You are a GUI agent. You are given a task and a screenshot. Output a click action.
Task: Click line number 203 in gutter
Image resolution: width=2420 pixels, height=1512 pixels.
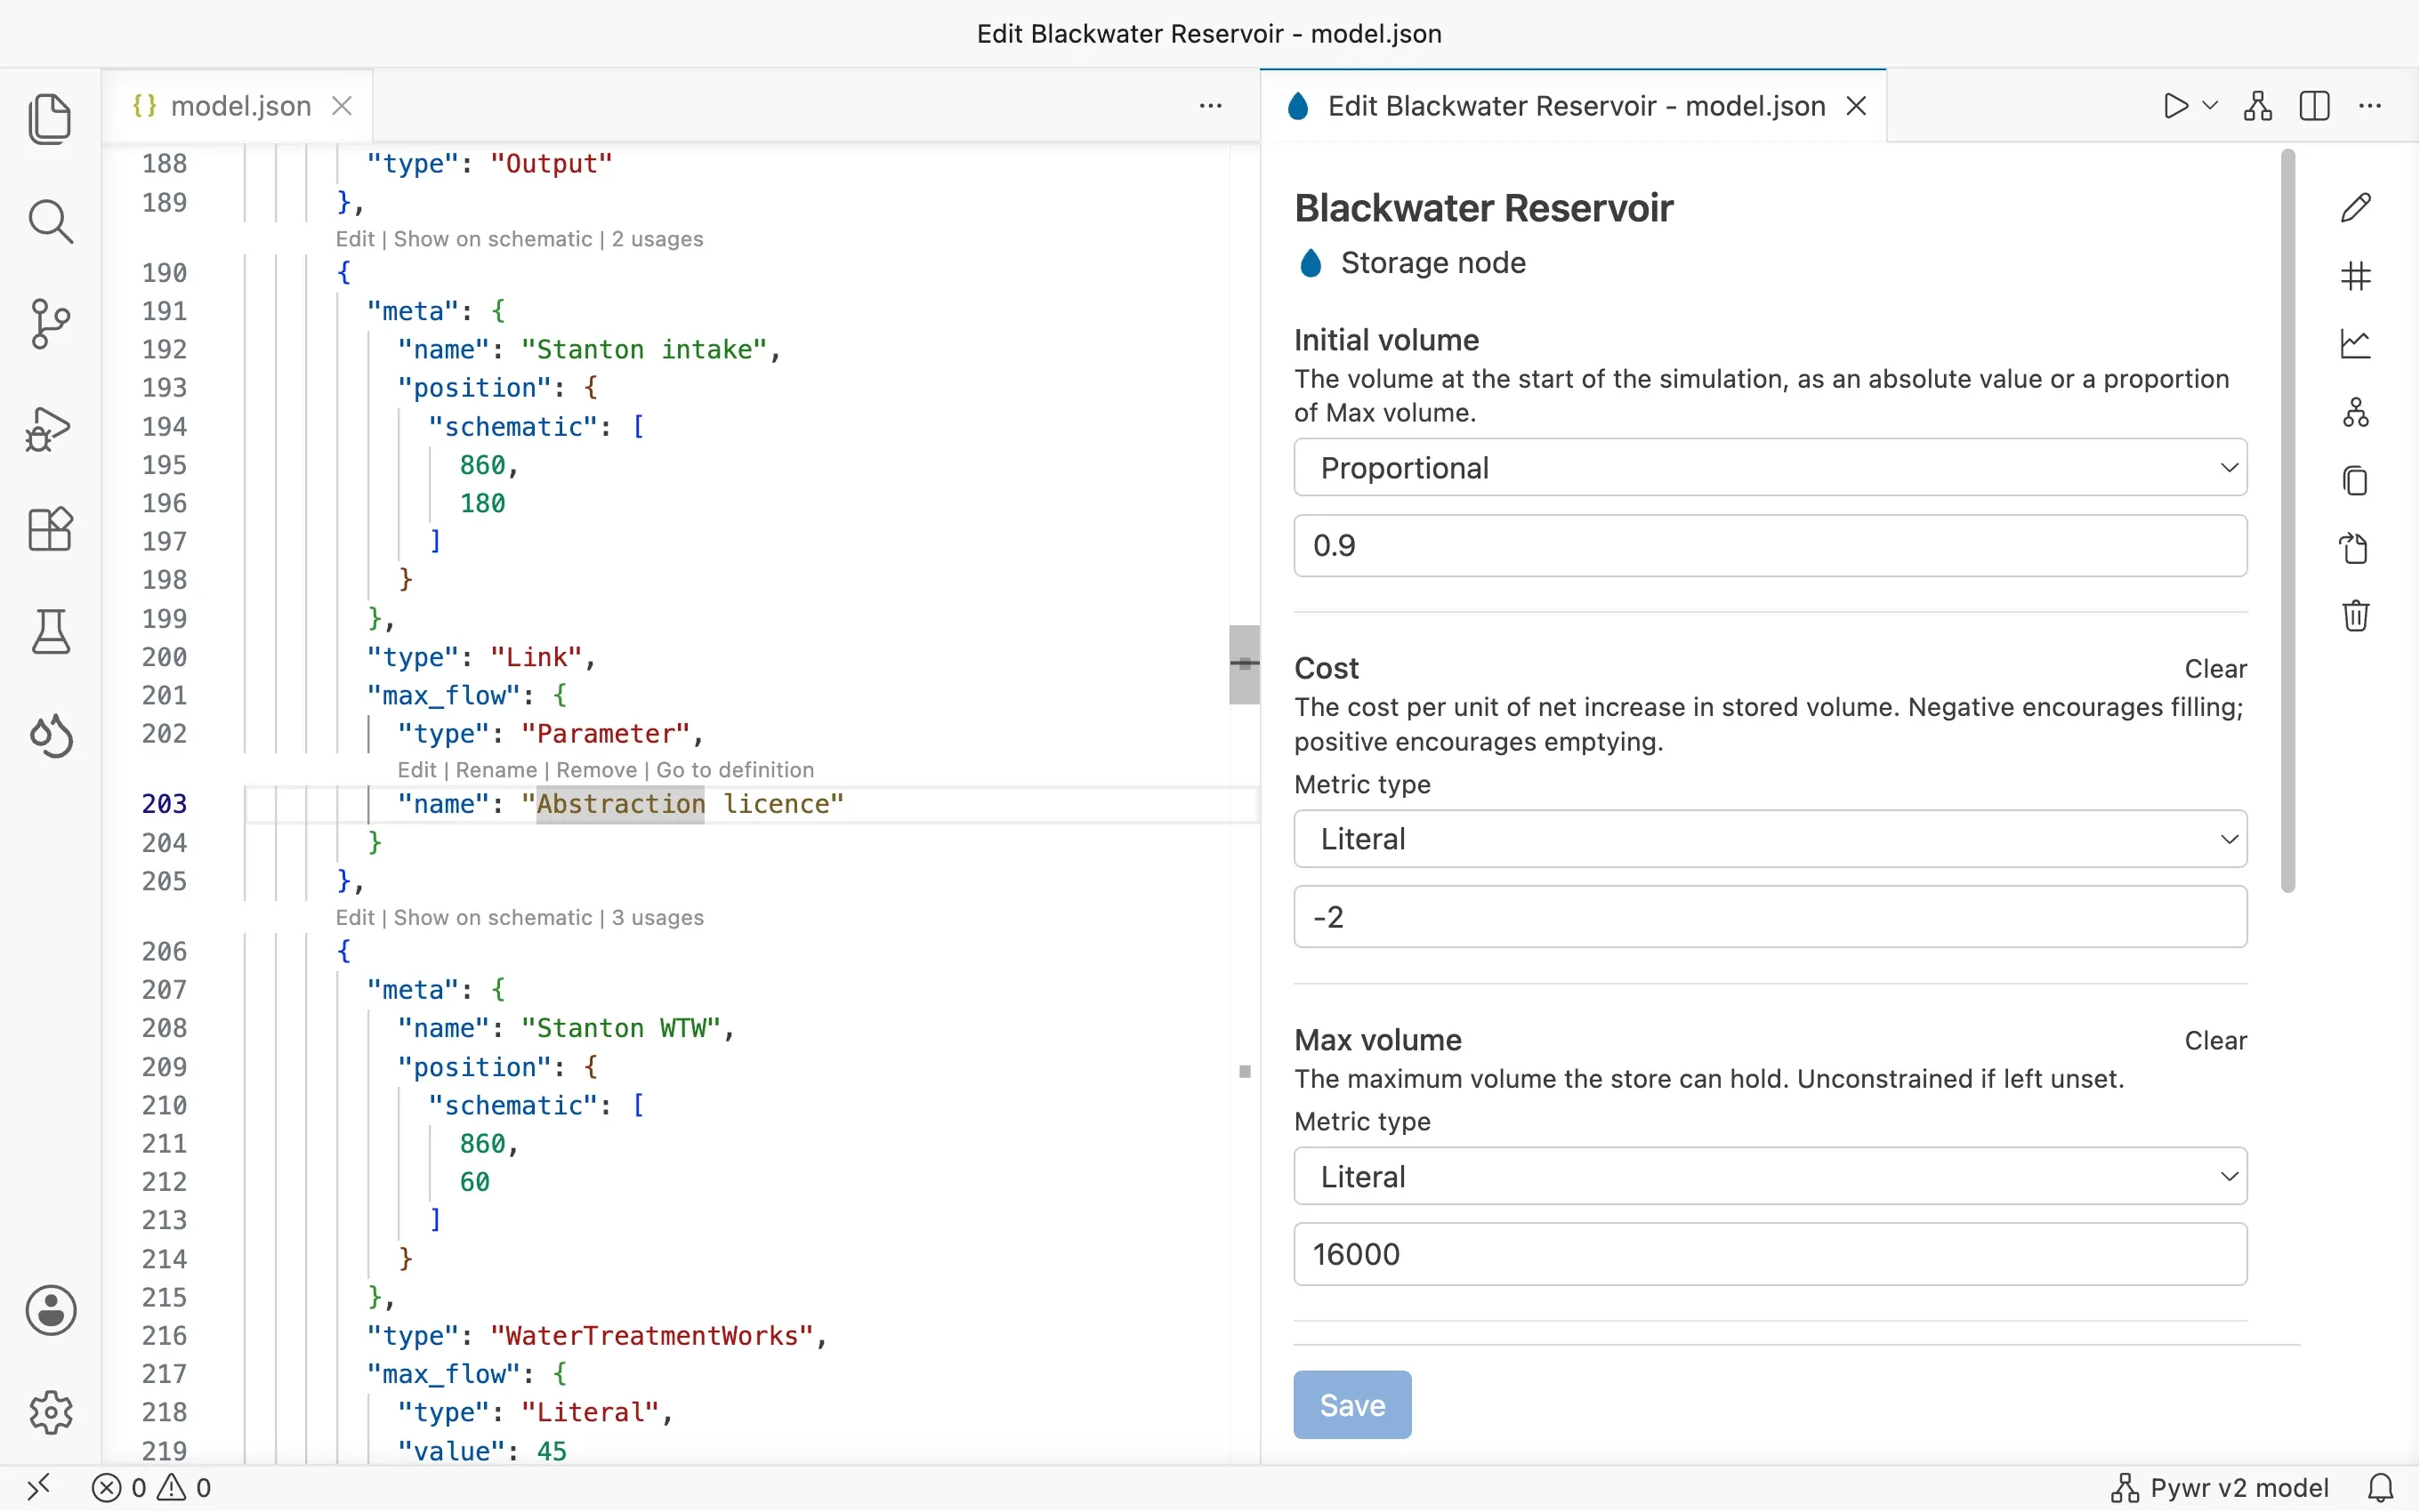tap(164, 804)
